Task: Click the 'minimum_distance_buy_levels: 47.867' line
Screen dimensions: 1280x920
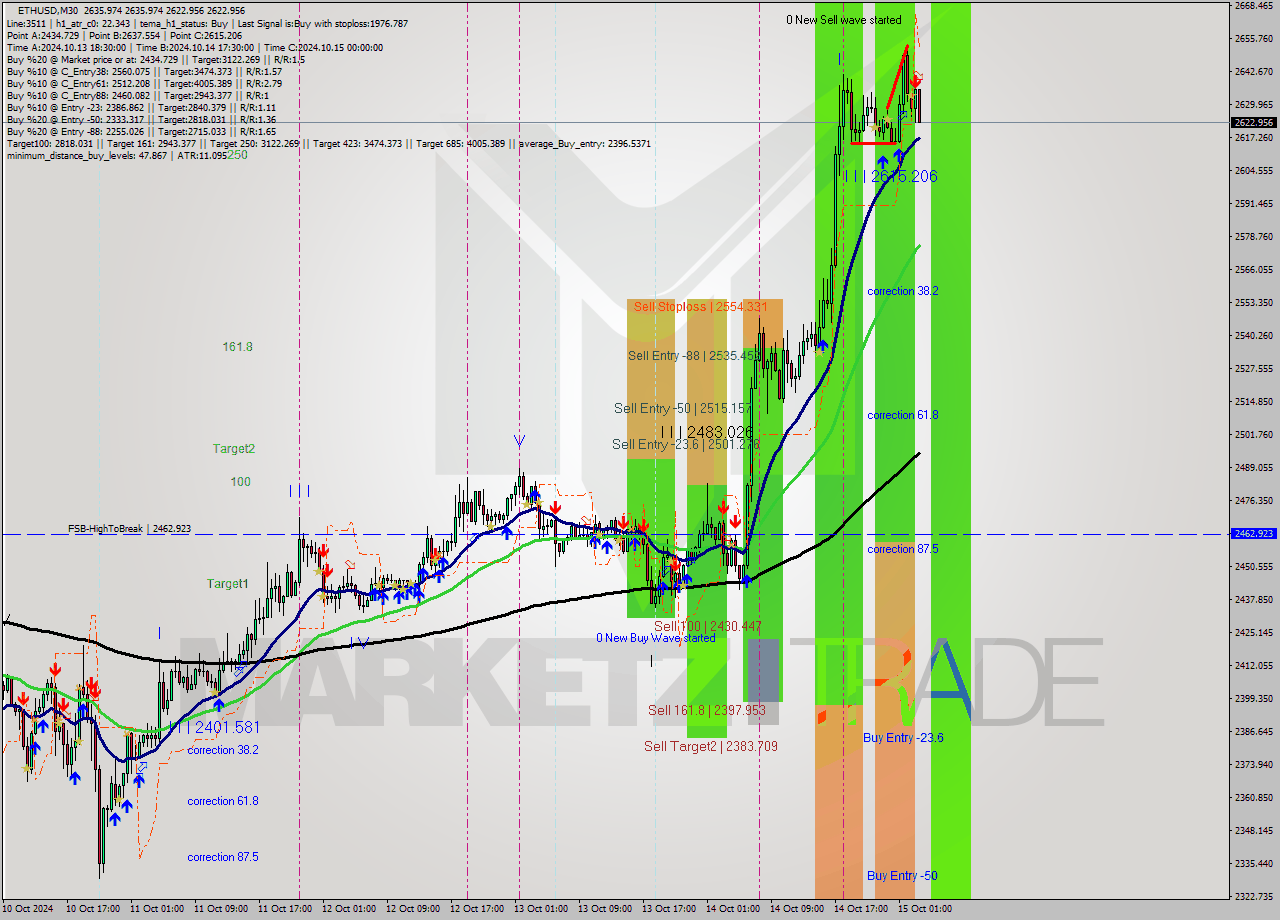Action: coord(116,155)
